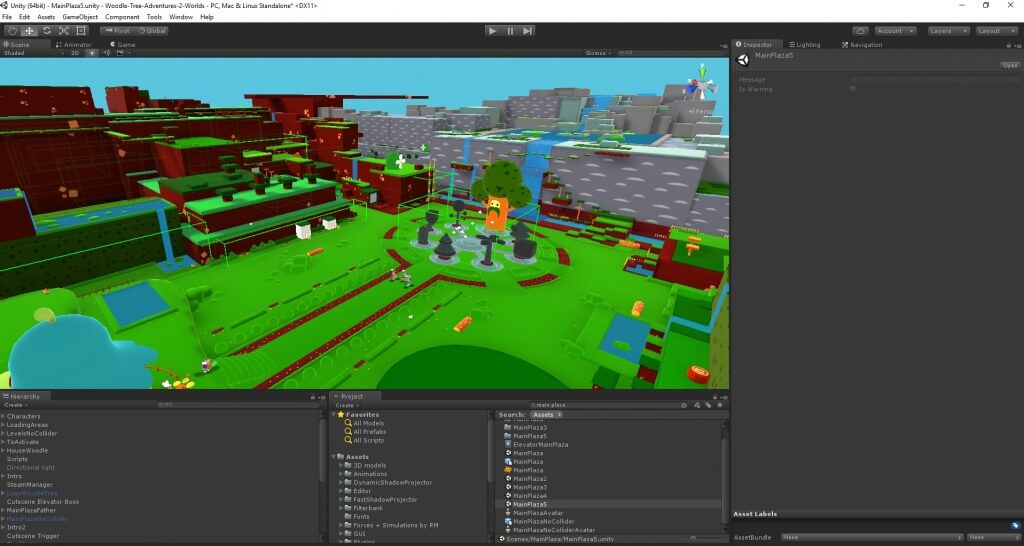Click the save search star icon
Screen dimensions: 1024x546
720,406
